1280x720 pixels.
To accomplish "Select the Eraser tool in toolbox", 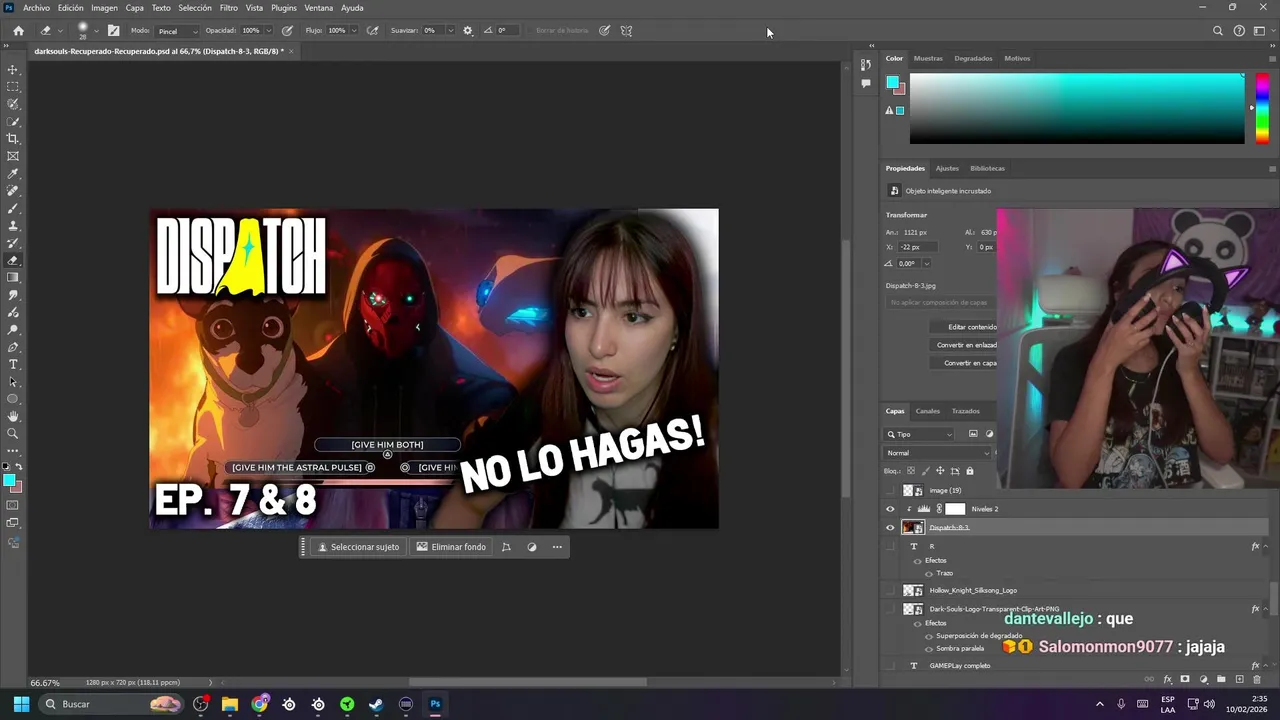I will tap(13, 260).
